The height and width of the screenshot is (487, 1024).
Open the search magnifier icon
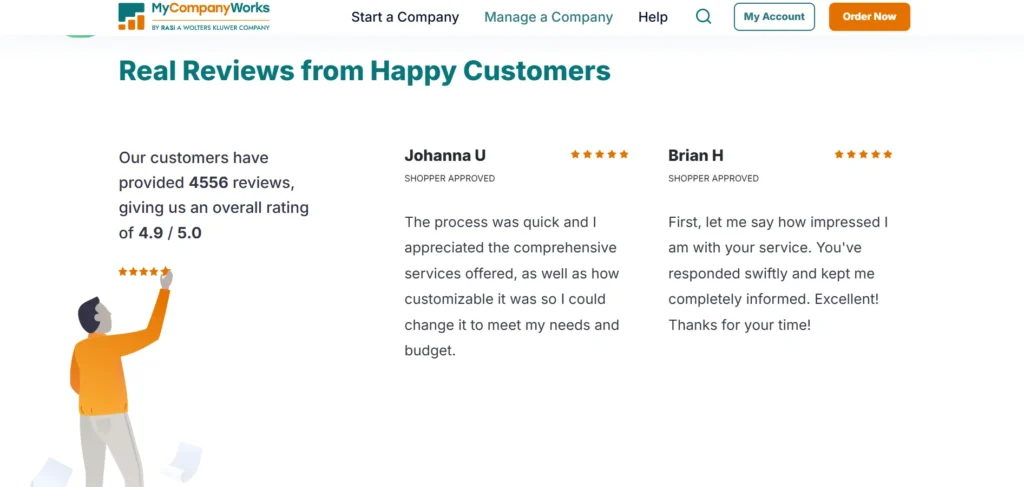click(x=703, y=17)
